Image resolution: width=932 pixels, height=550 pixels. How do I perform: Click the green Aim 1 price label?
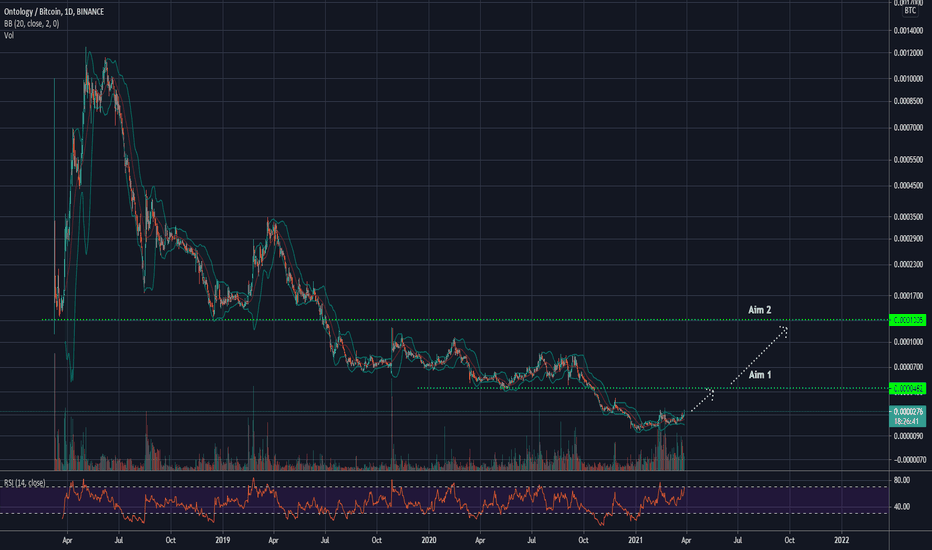pyautogui.click(x=908, y=389)
